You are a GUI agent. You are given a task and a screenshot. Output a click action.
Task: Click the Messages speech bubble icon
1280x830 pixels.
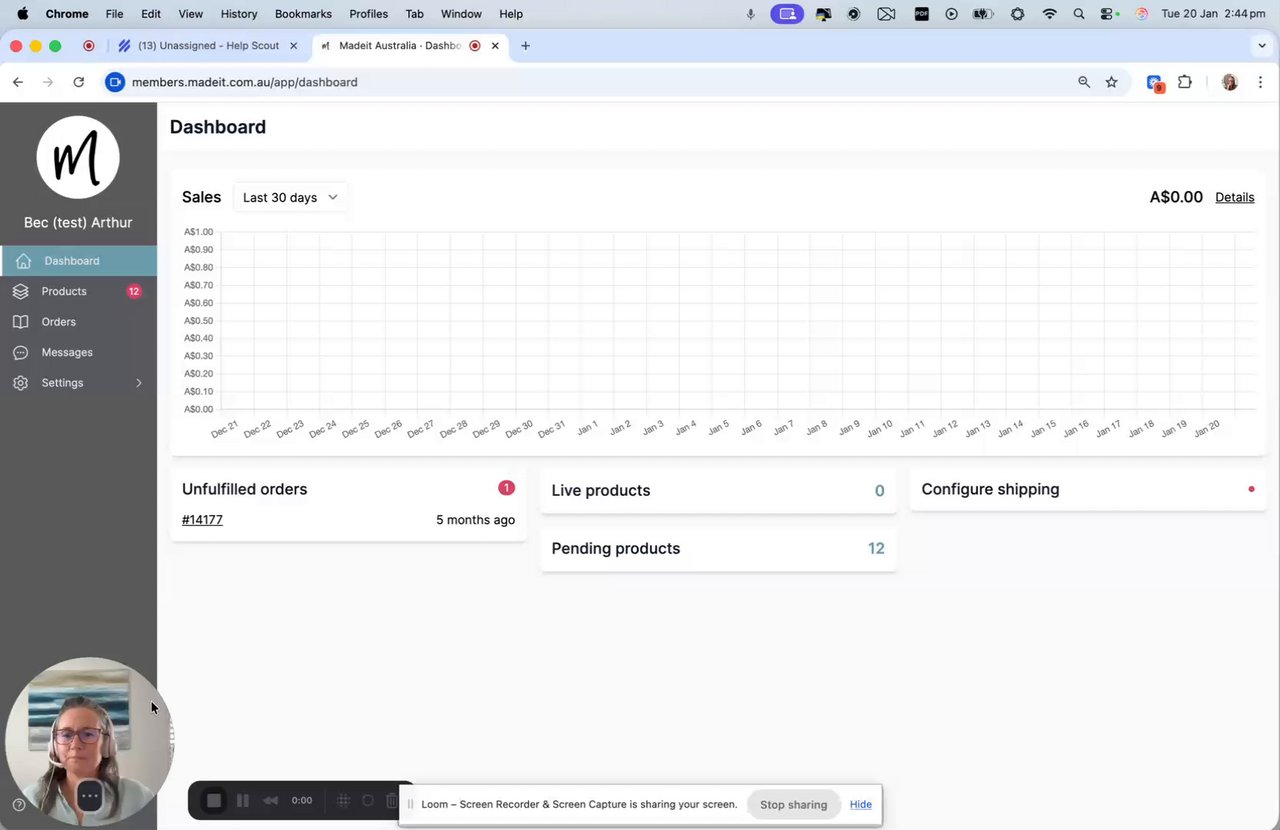[20, 352]
